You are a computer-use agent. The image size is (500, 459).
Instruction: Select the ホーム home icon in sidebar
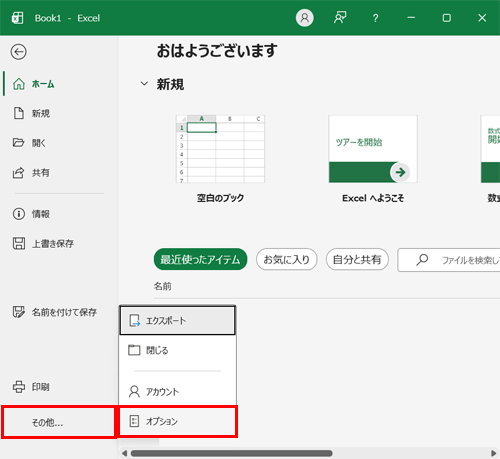19,84
